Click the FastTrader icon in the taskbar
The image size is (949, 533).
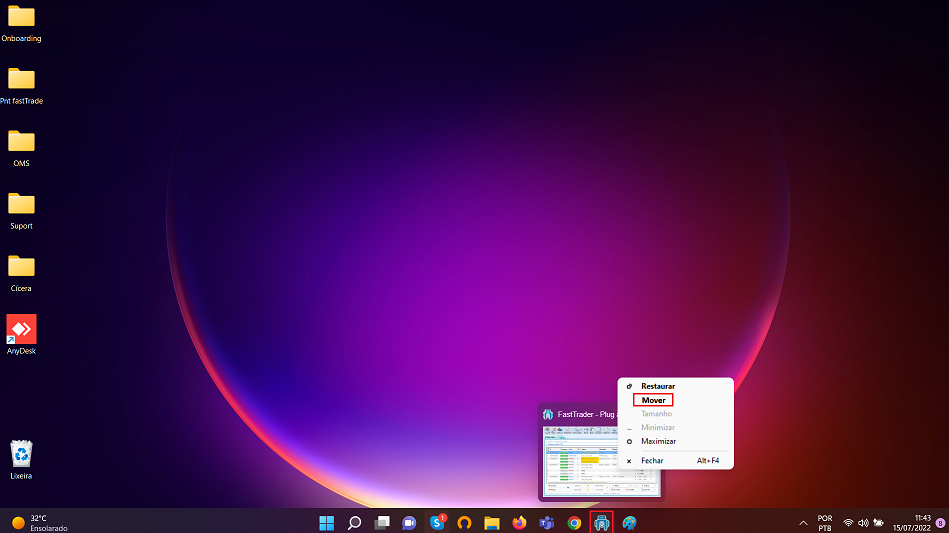(x=601, y=522)
